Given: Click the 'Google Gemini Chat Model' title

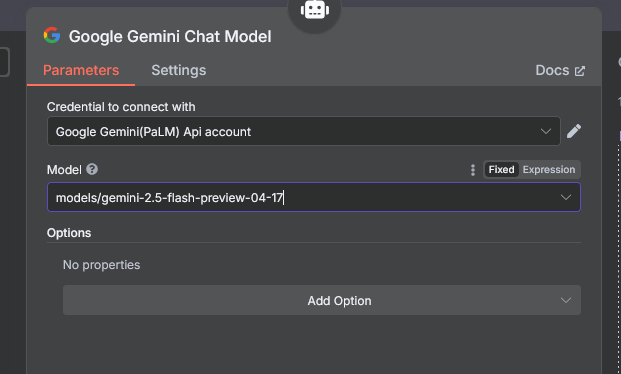Looking at the screenshot, I should [x=170, y=36].
